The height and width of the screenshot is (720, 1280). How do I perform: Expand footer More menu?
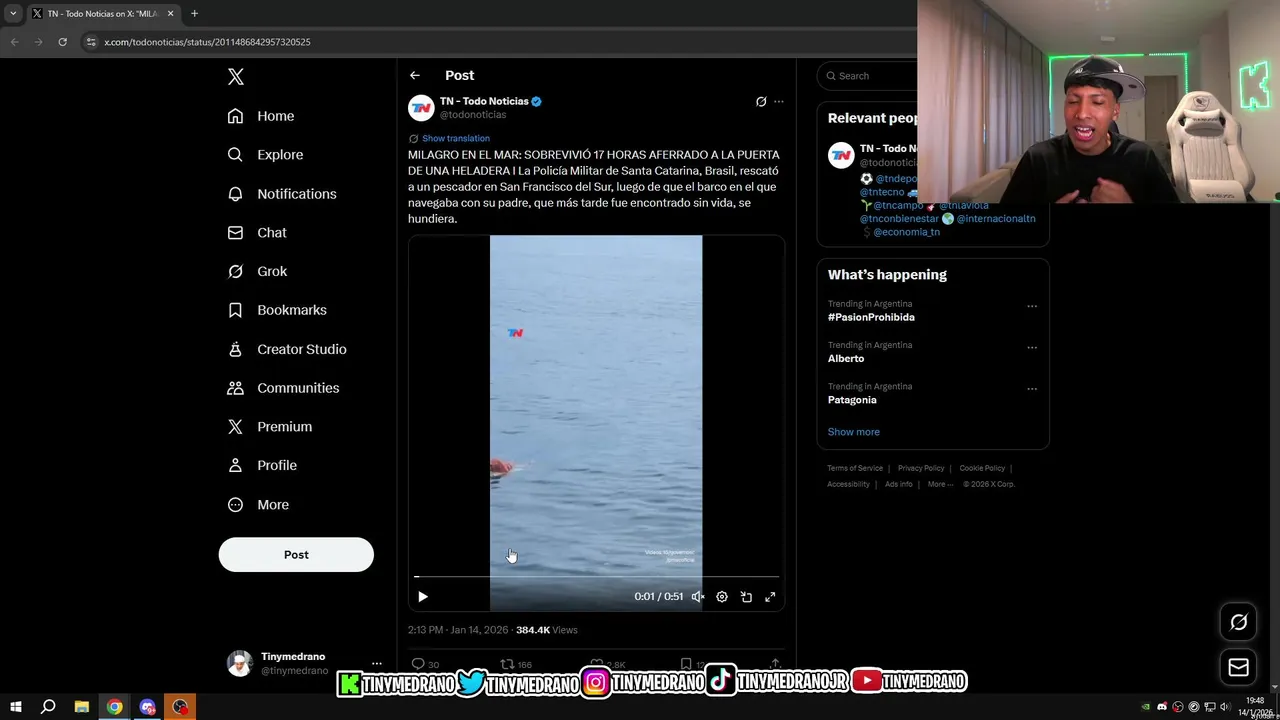point(939,484)
